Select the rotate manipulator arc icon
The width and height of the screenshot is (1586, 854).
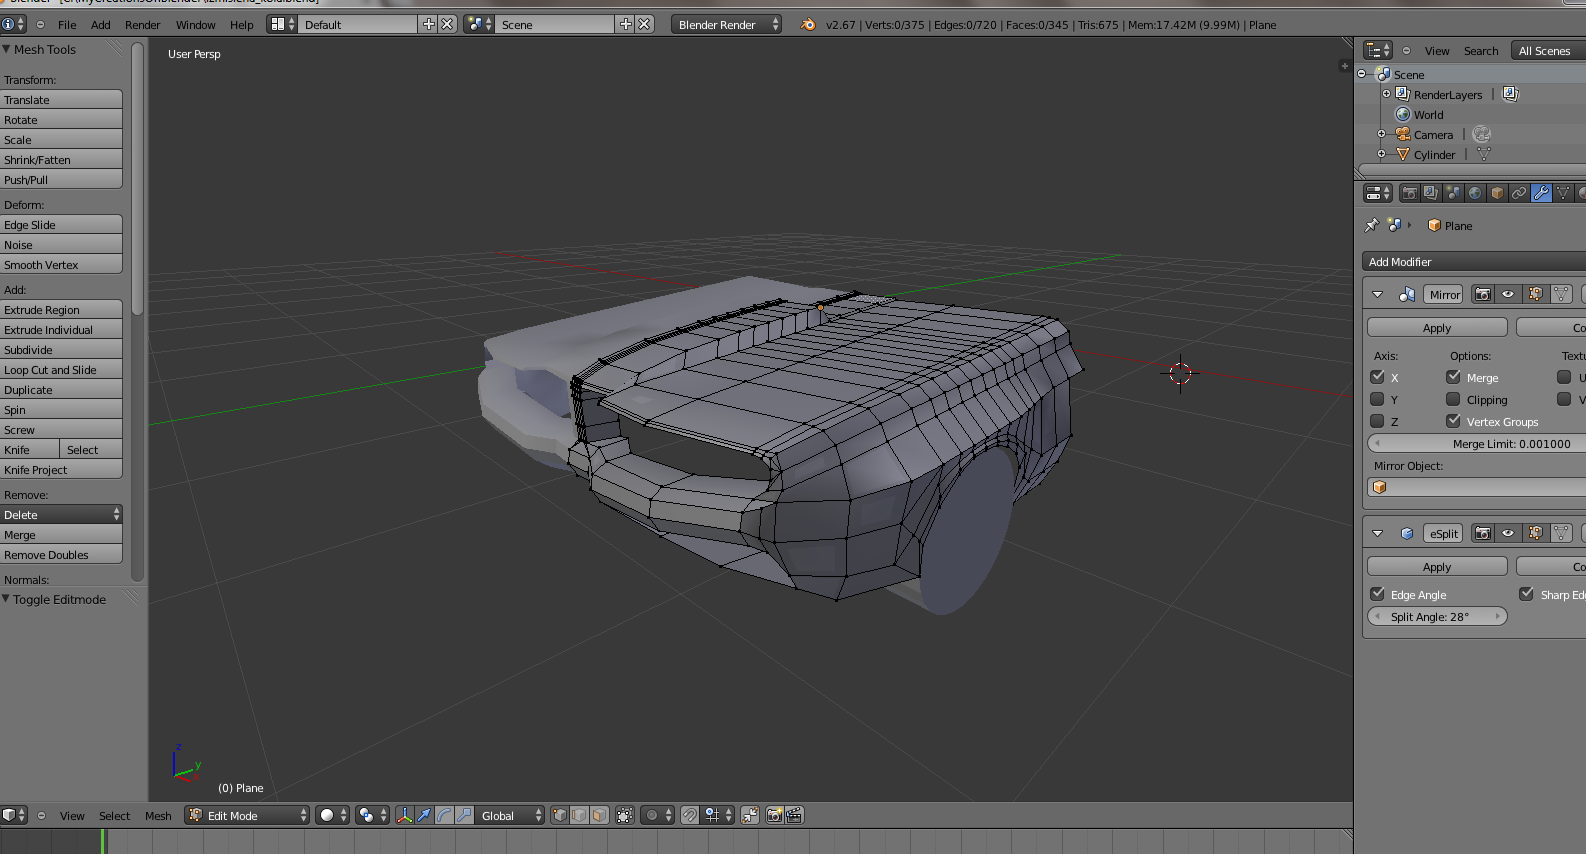[x=444, y=815]
